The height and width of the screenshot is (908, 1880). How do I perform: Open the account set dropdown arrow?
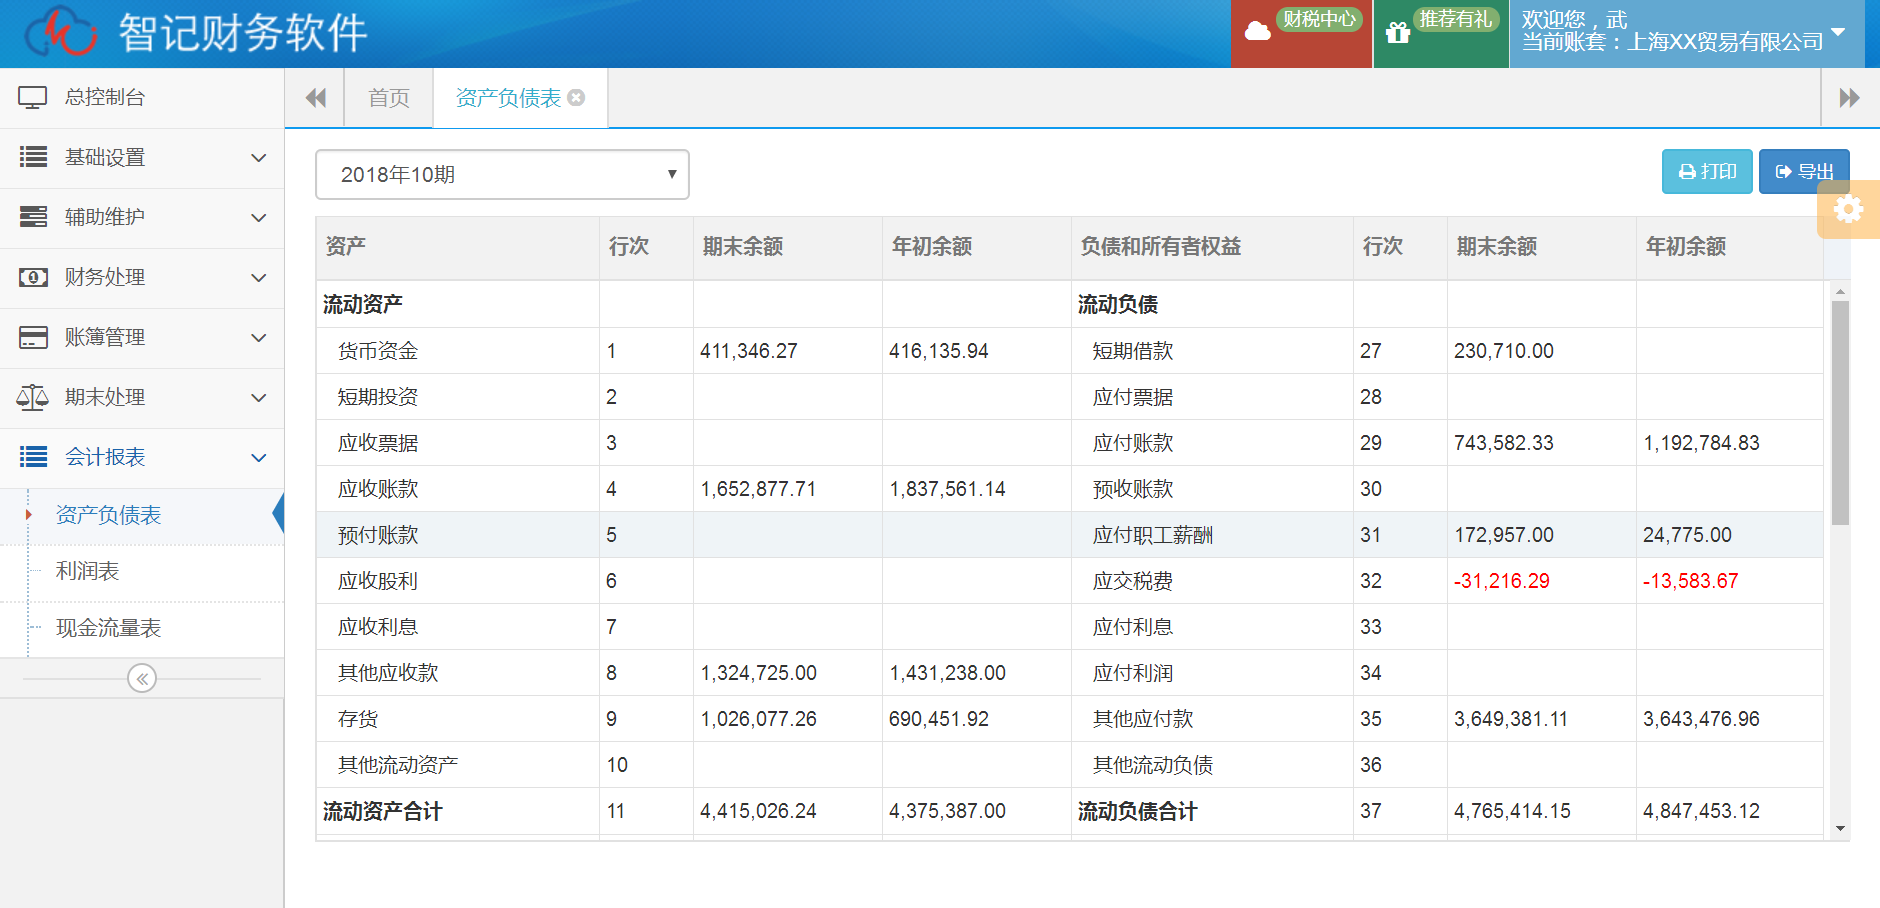1838,32
